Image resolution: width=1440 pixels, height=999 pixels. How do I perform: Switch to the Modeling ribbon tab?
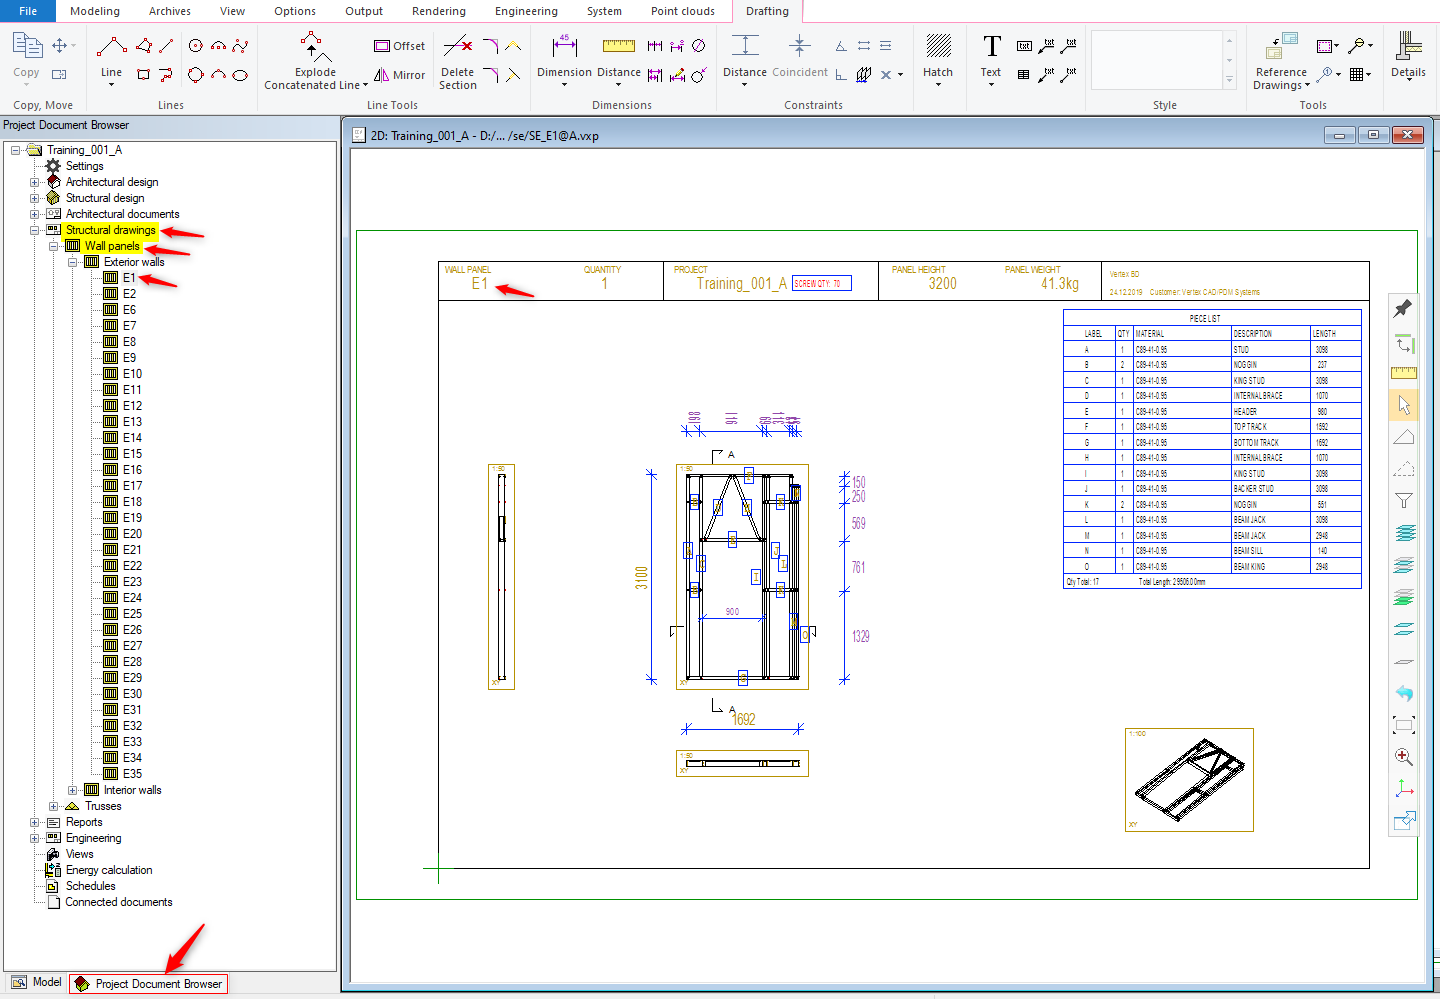95,11
